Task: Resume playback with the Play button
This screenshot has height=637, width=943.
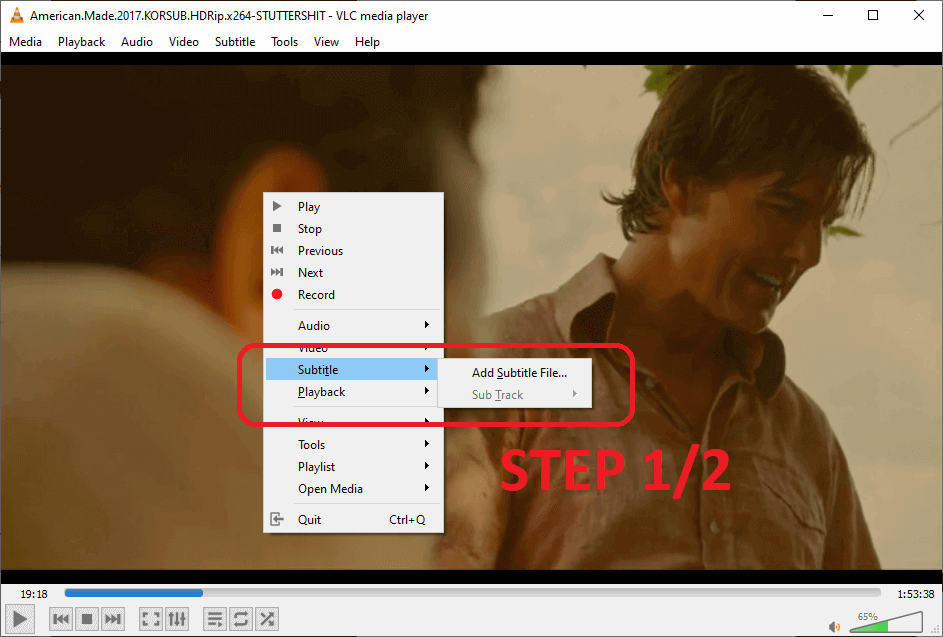Action: pyautogui.click(x=309, y=206)
